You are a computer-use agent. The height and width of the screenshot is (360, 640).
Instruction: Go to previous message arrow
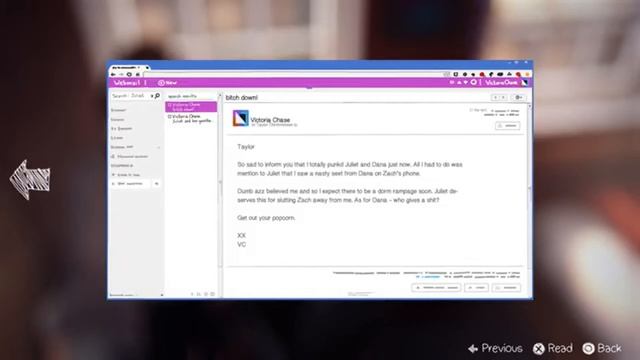[x=495, y=98]
